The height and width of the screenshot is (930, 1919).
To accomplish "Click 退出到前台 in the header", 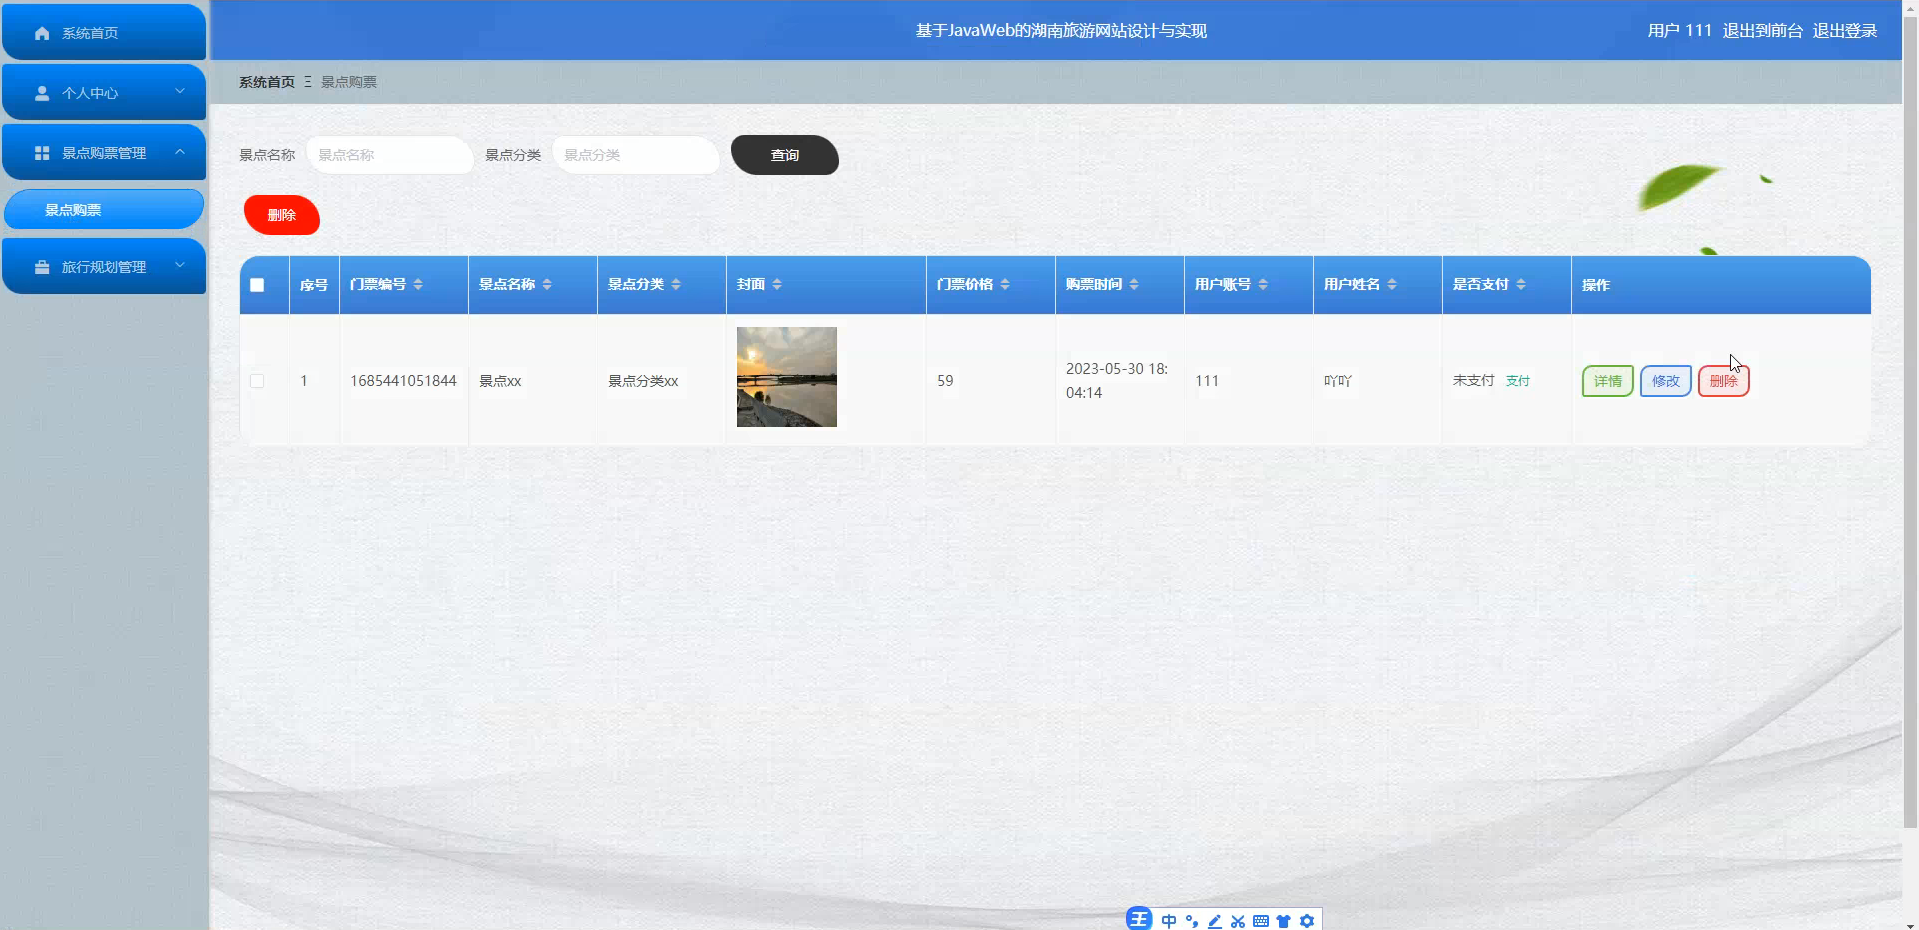I will click(1763, 31).
